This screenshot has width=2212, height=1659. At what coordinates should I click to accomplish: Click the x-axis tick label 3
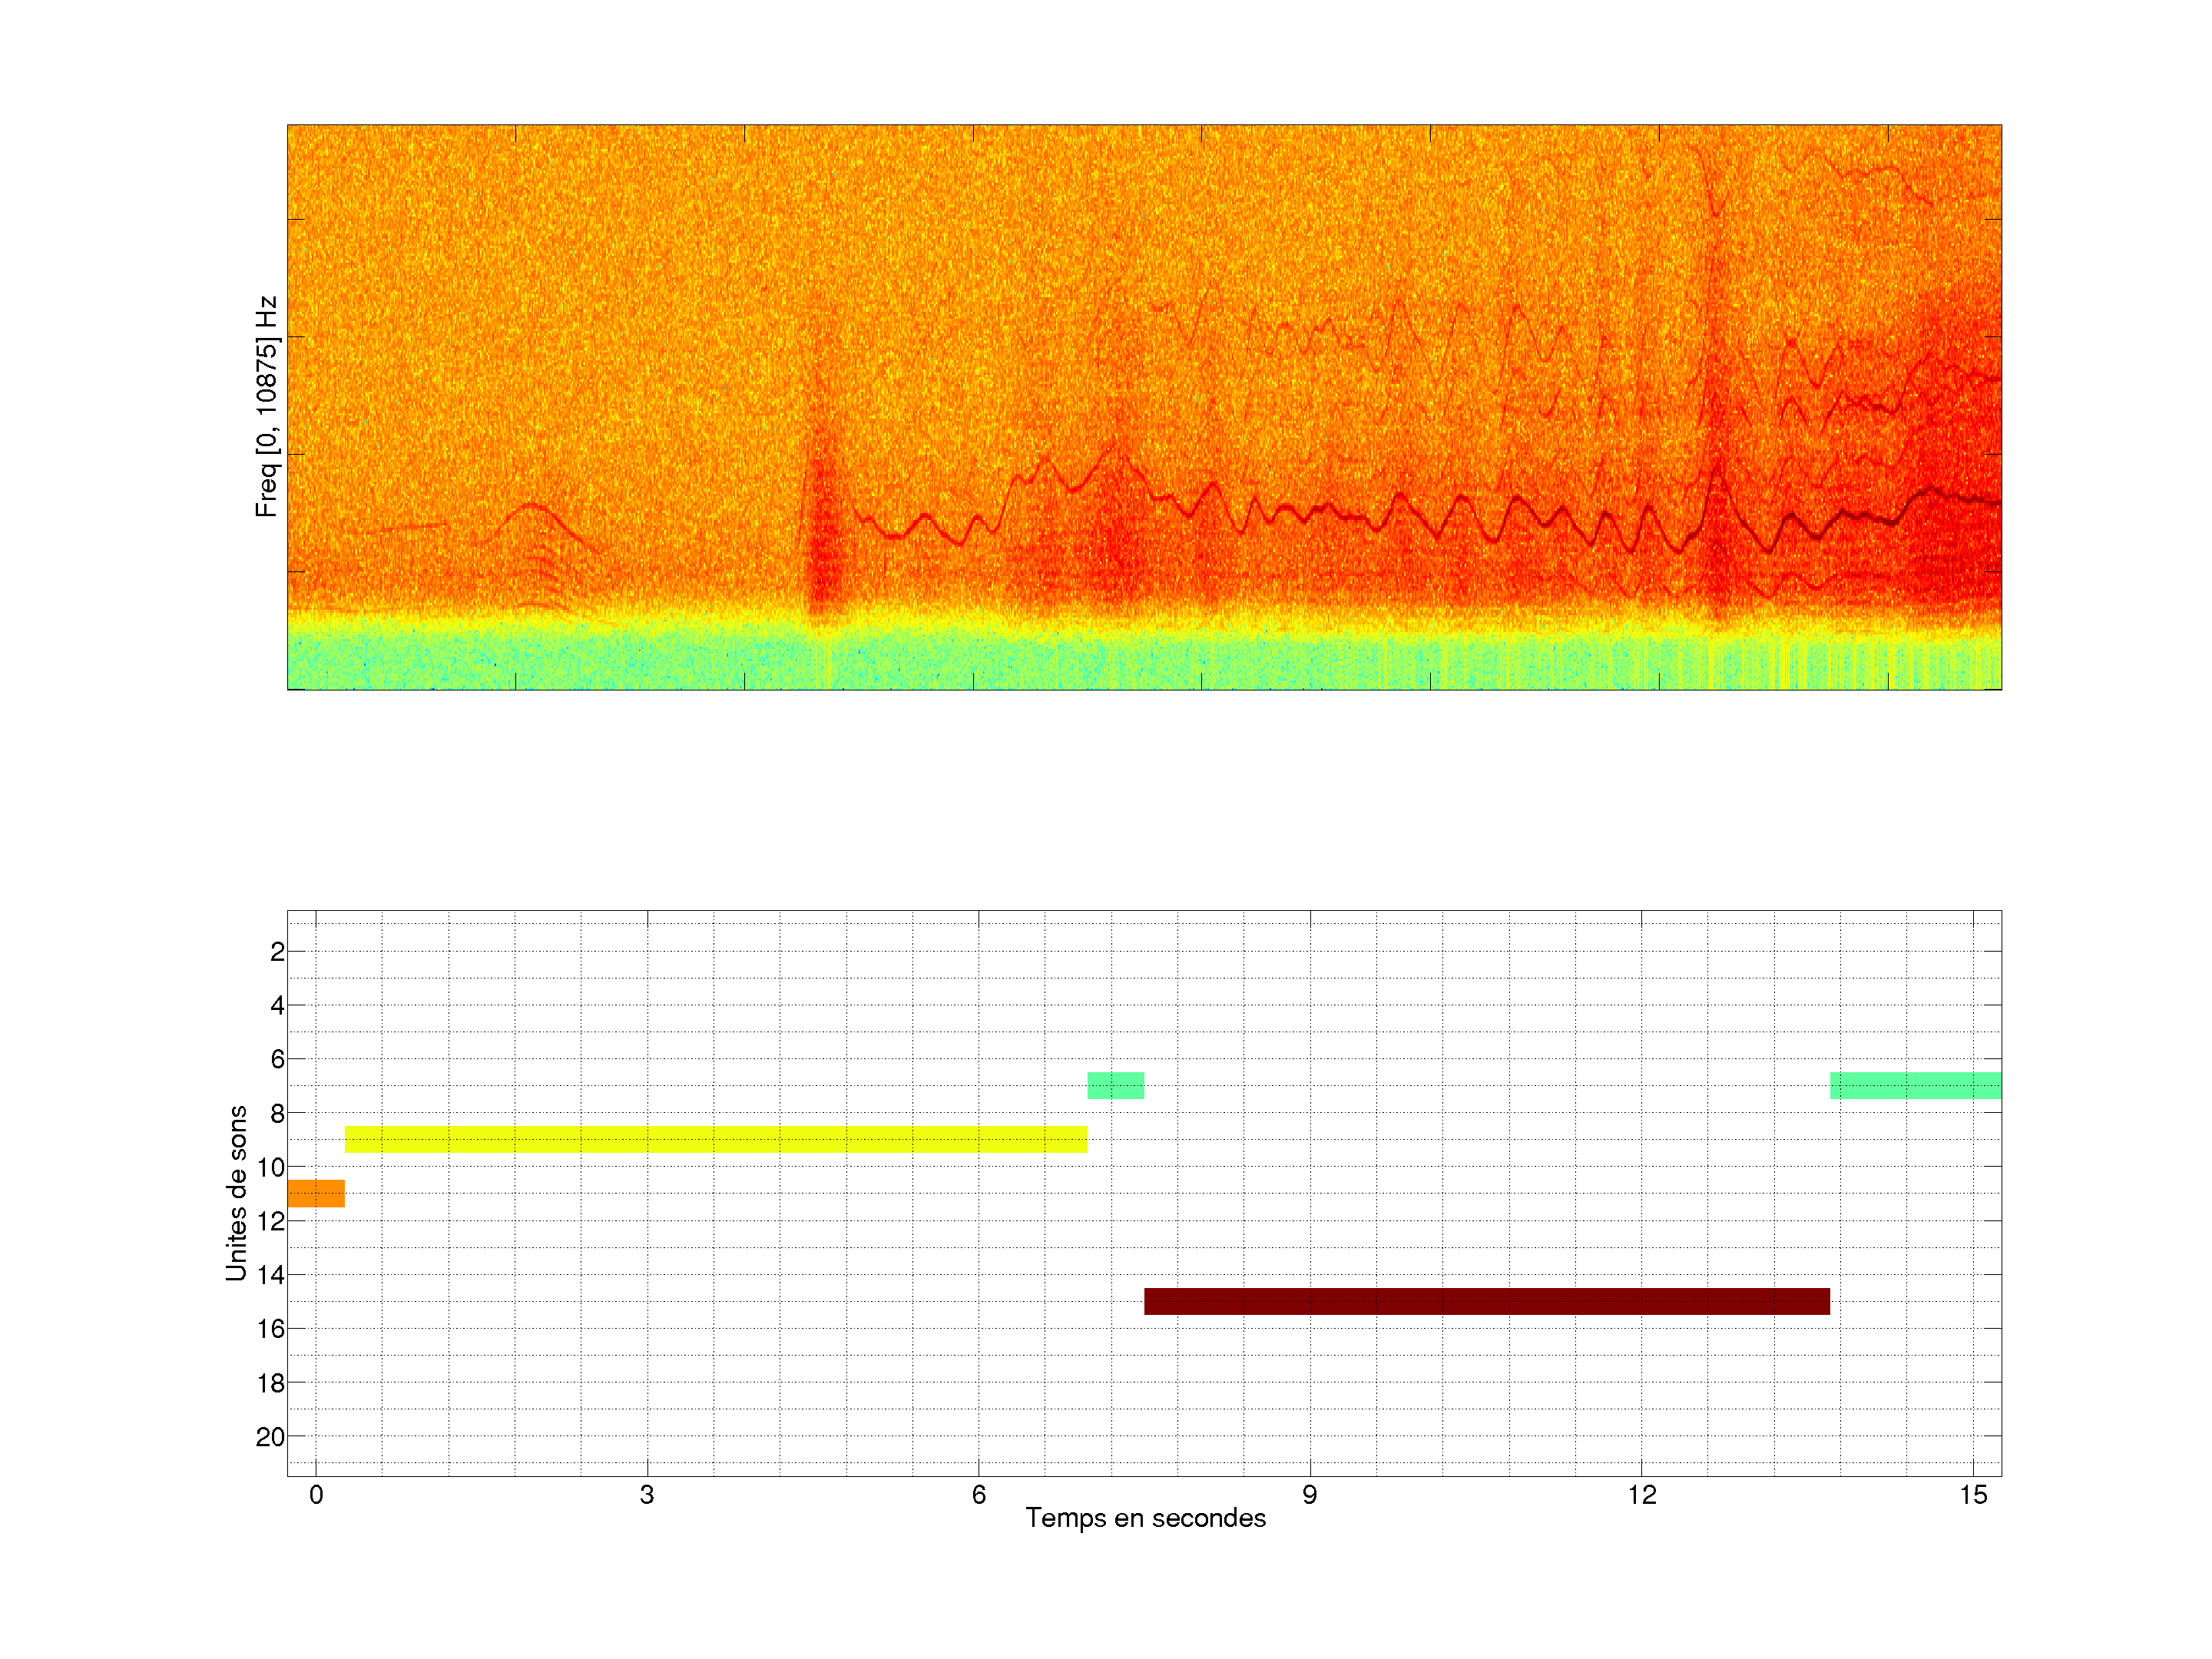click(x=647, y=1495)
